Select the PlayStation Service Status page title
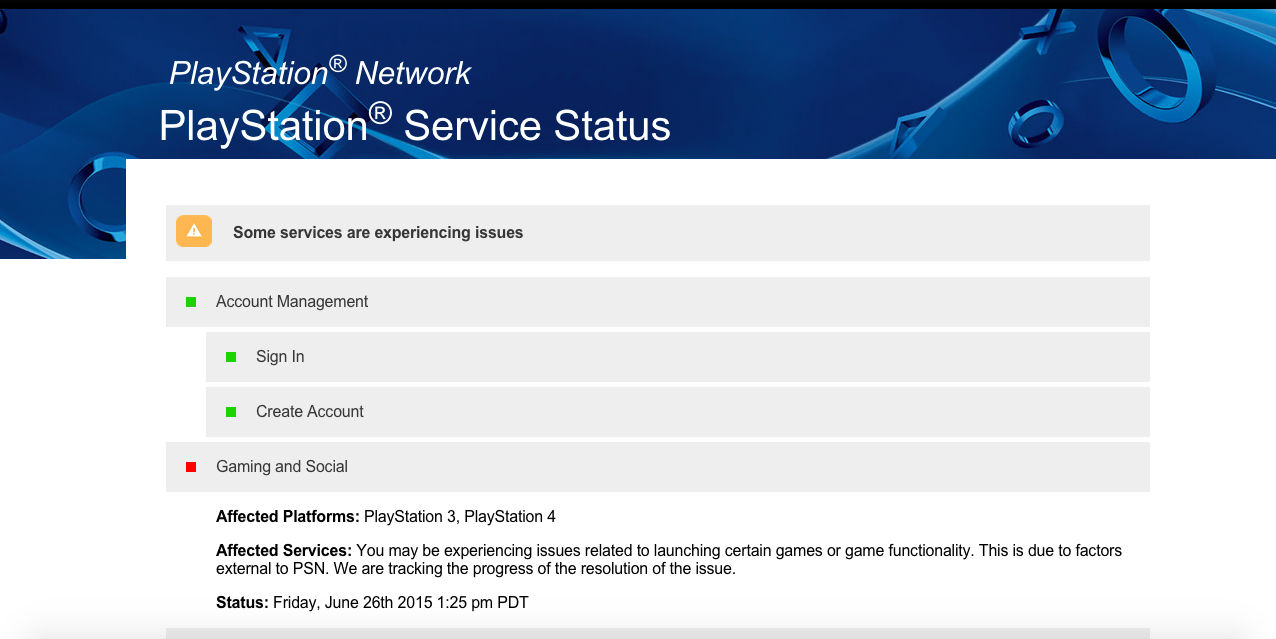This screenshot has height=639, width=1276. pos(414,125)
